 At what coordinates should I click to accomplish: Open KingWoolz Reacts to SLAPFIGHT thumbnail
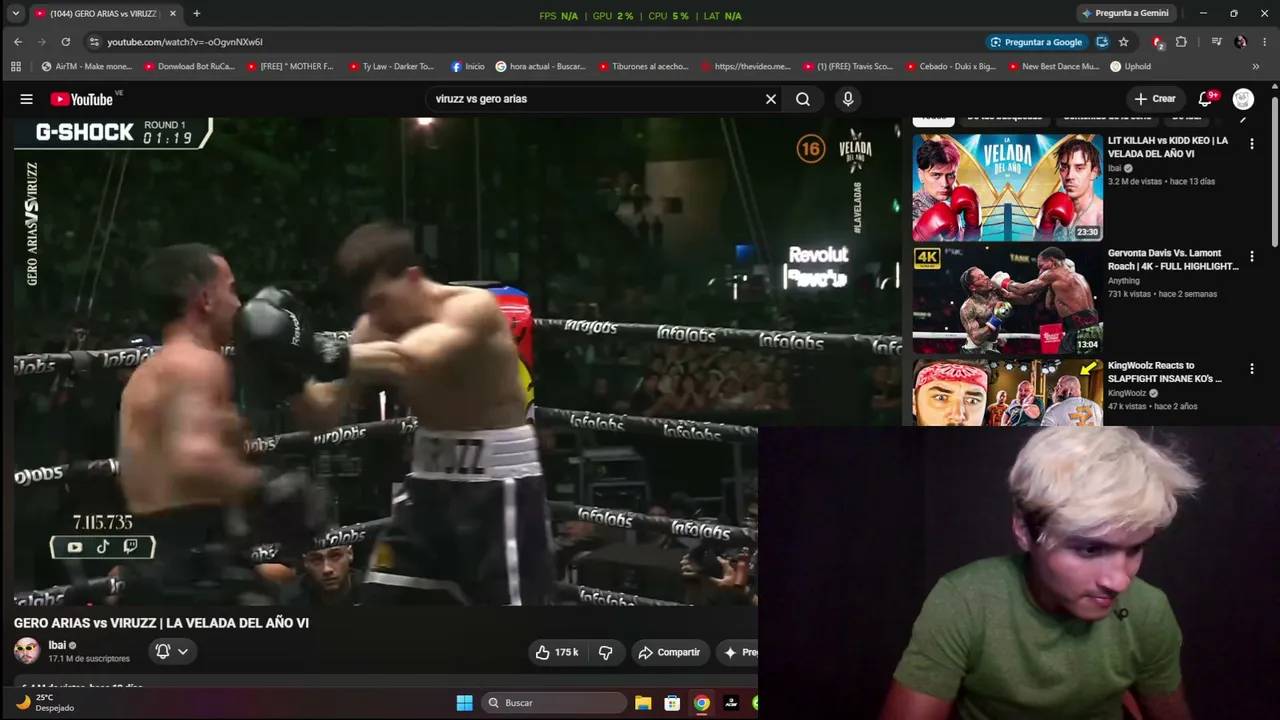click(x=1007, y=392)
